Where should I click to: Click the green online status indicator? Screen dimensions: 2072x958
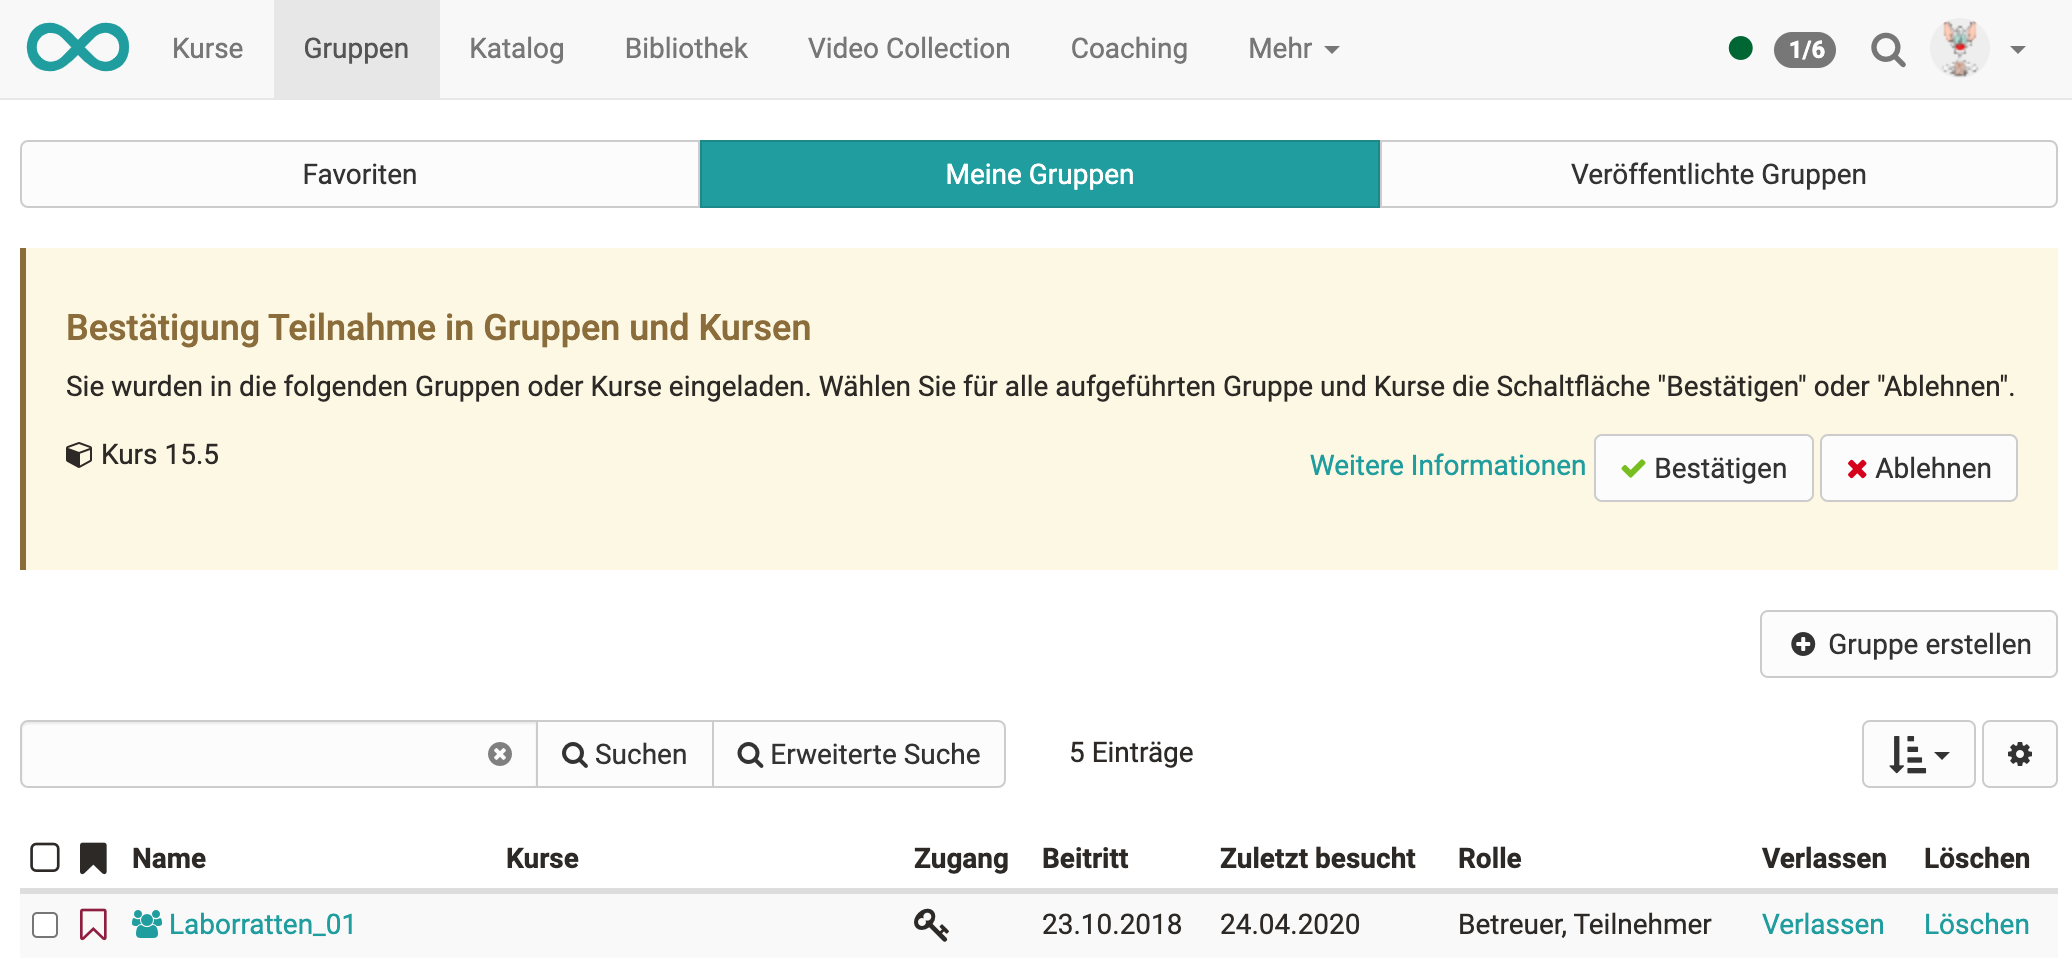1740,48
